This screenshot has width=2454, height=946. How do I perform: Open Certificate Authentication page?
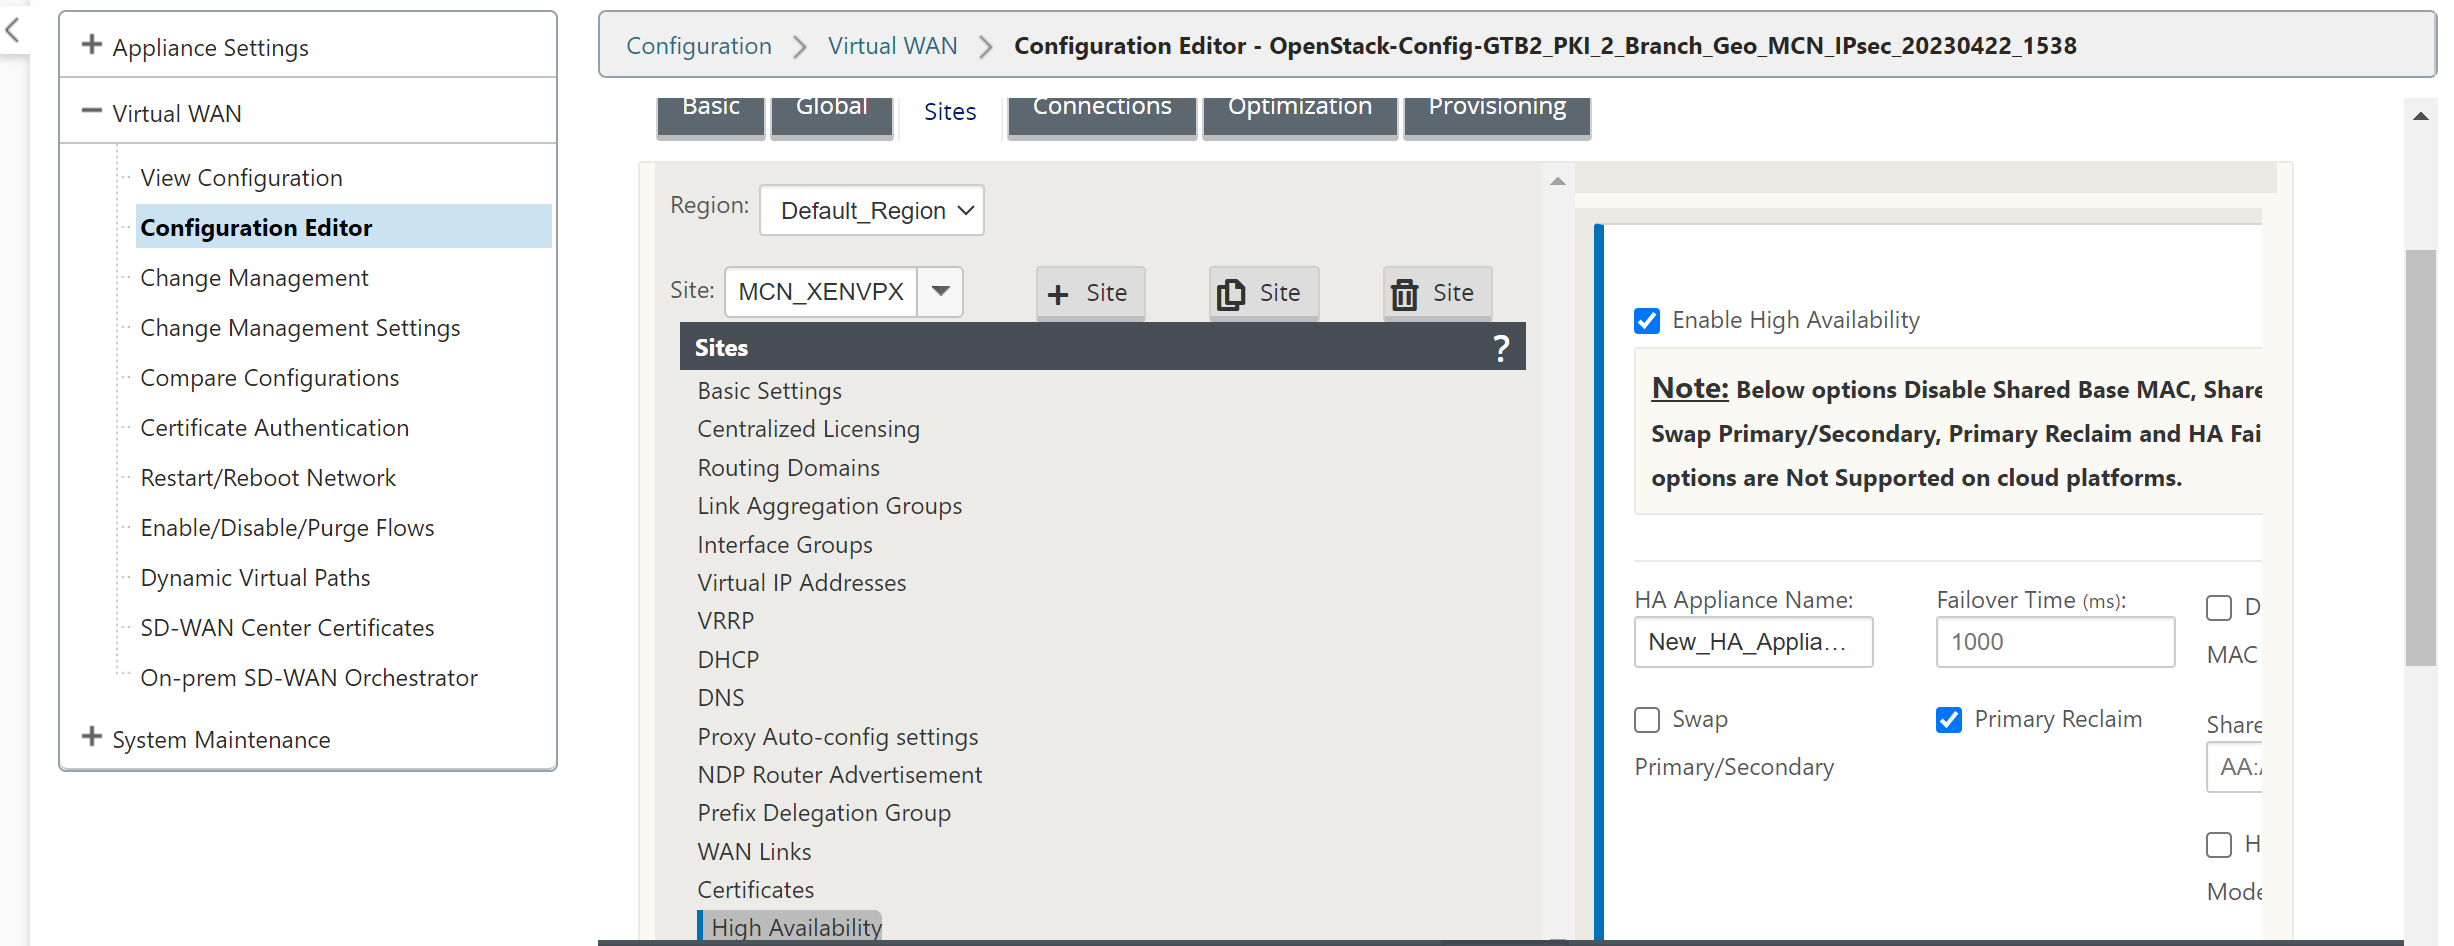coord(274,428)
